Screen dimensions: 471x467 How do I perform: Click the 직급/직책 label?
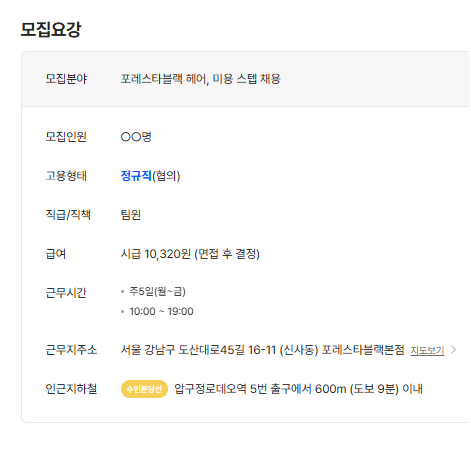click(68, 215)
